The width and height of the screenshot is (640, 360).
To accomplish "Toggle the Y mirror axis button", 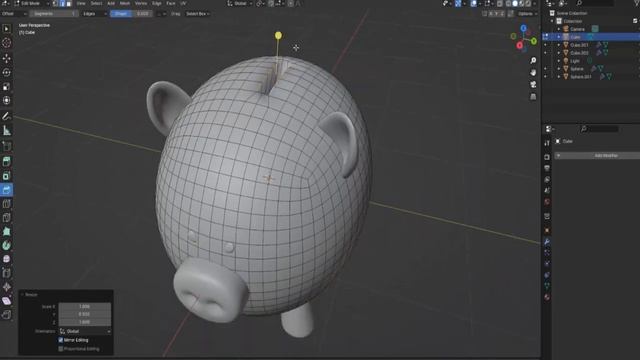I will coord(496,14).
